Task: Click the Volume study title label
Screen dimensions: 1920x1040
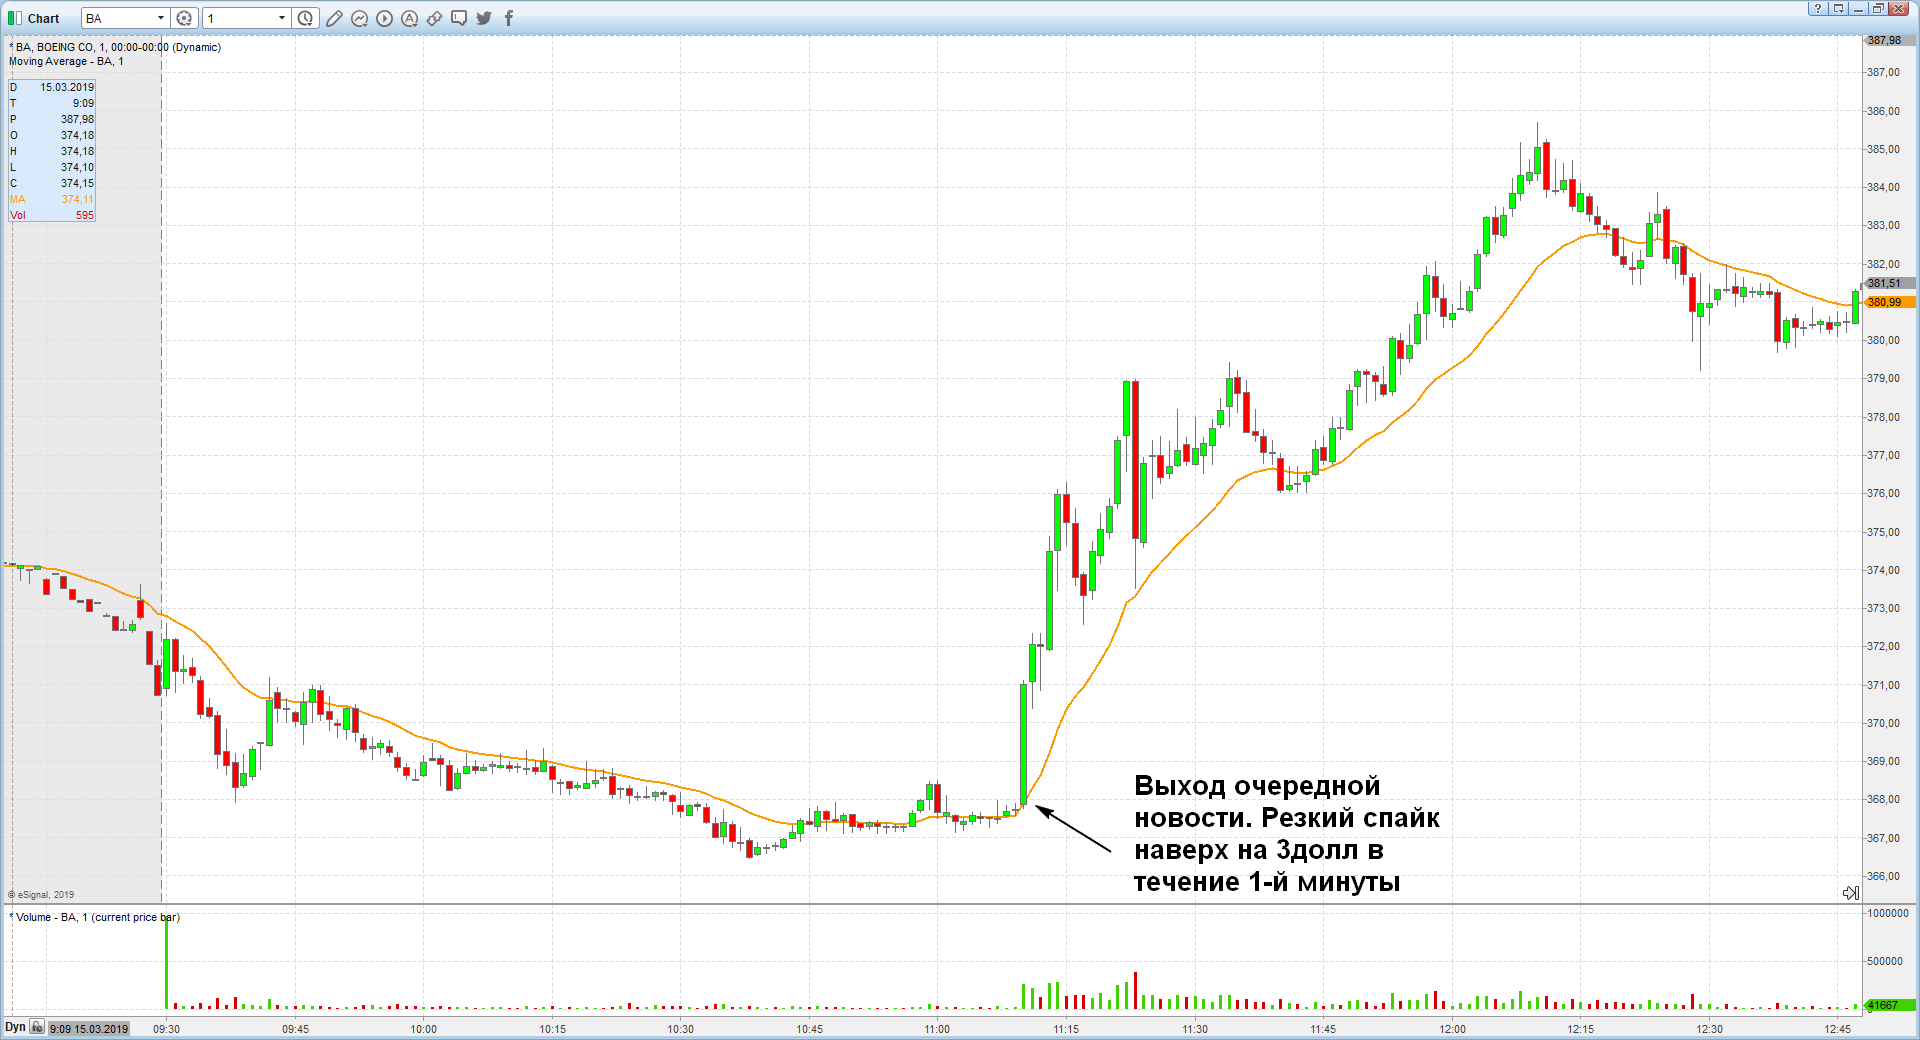Action: (x=95, y=917)
